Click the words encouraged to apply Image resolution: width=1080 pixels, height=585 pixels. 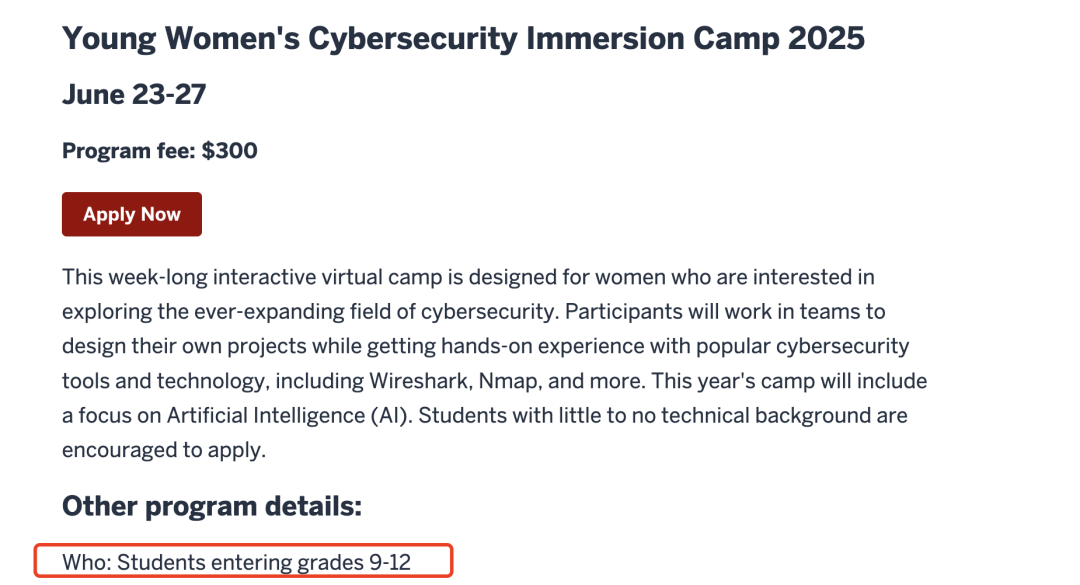click(163, 451)
